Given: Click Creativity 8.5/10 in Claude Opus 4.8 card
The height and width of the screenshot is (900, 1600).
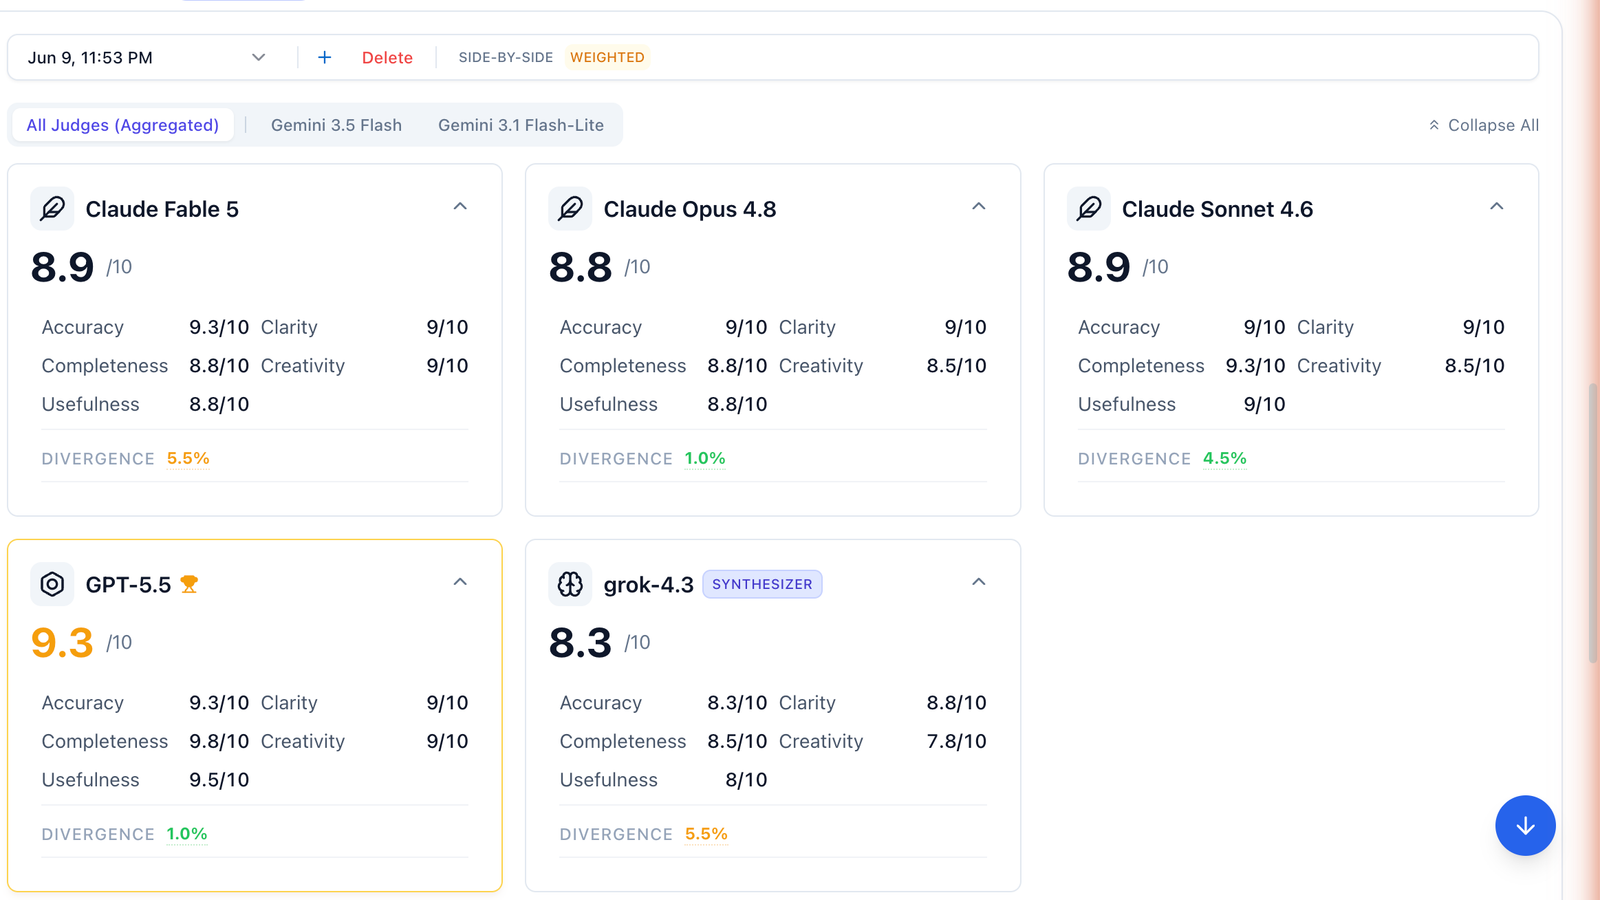Looking at the screenshot, I should (x=883, y=366).
